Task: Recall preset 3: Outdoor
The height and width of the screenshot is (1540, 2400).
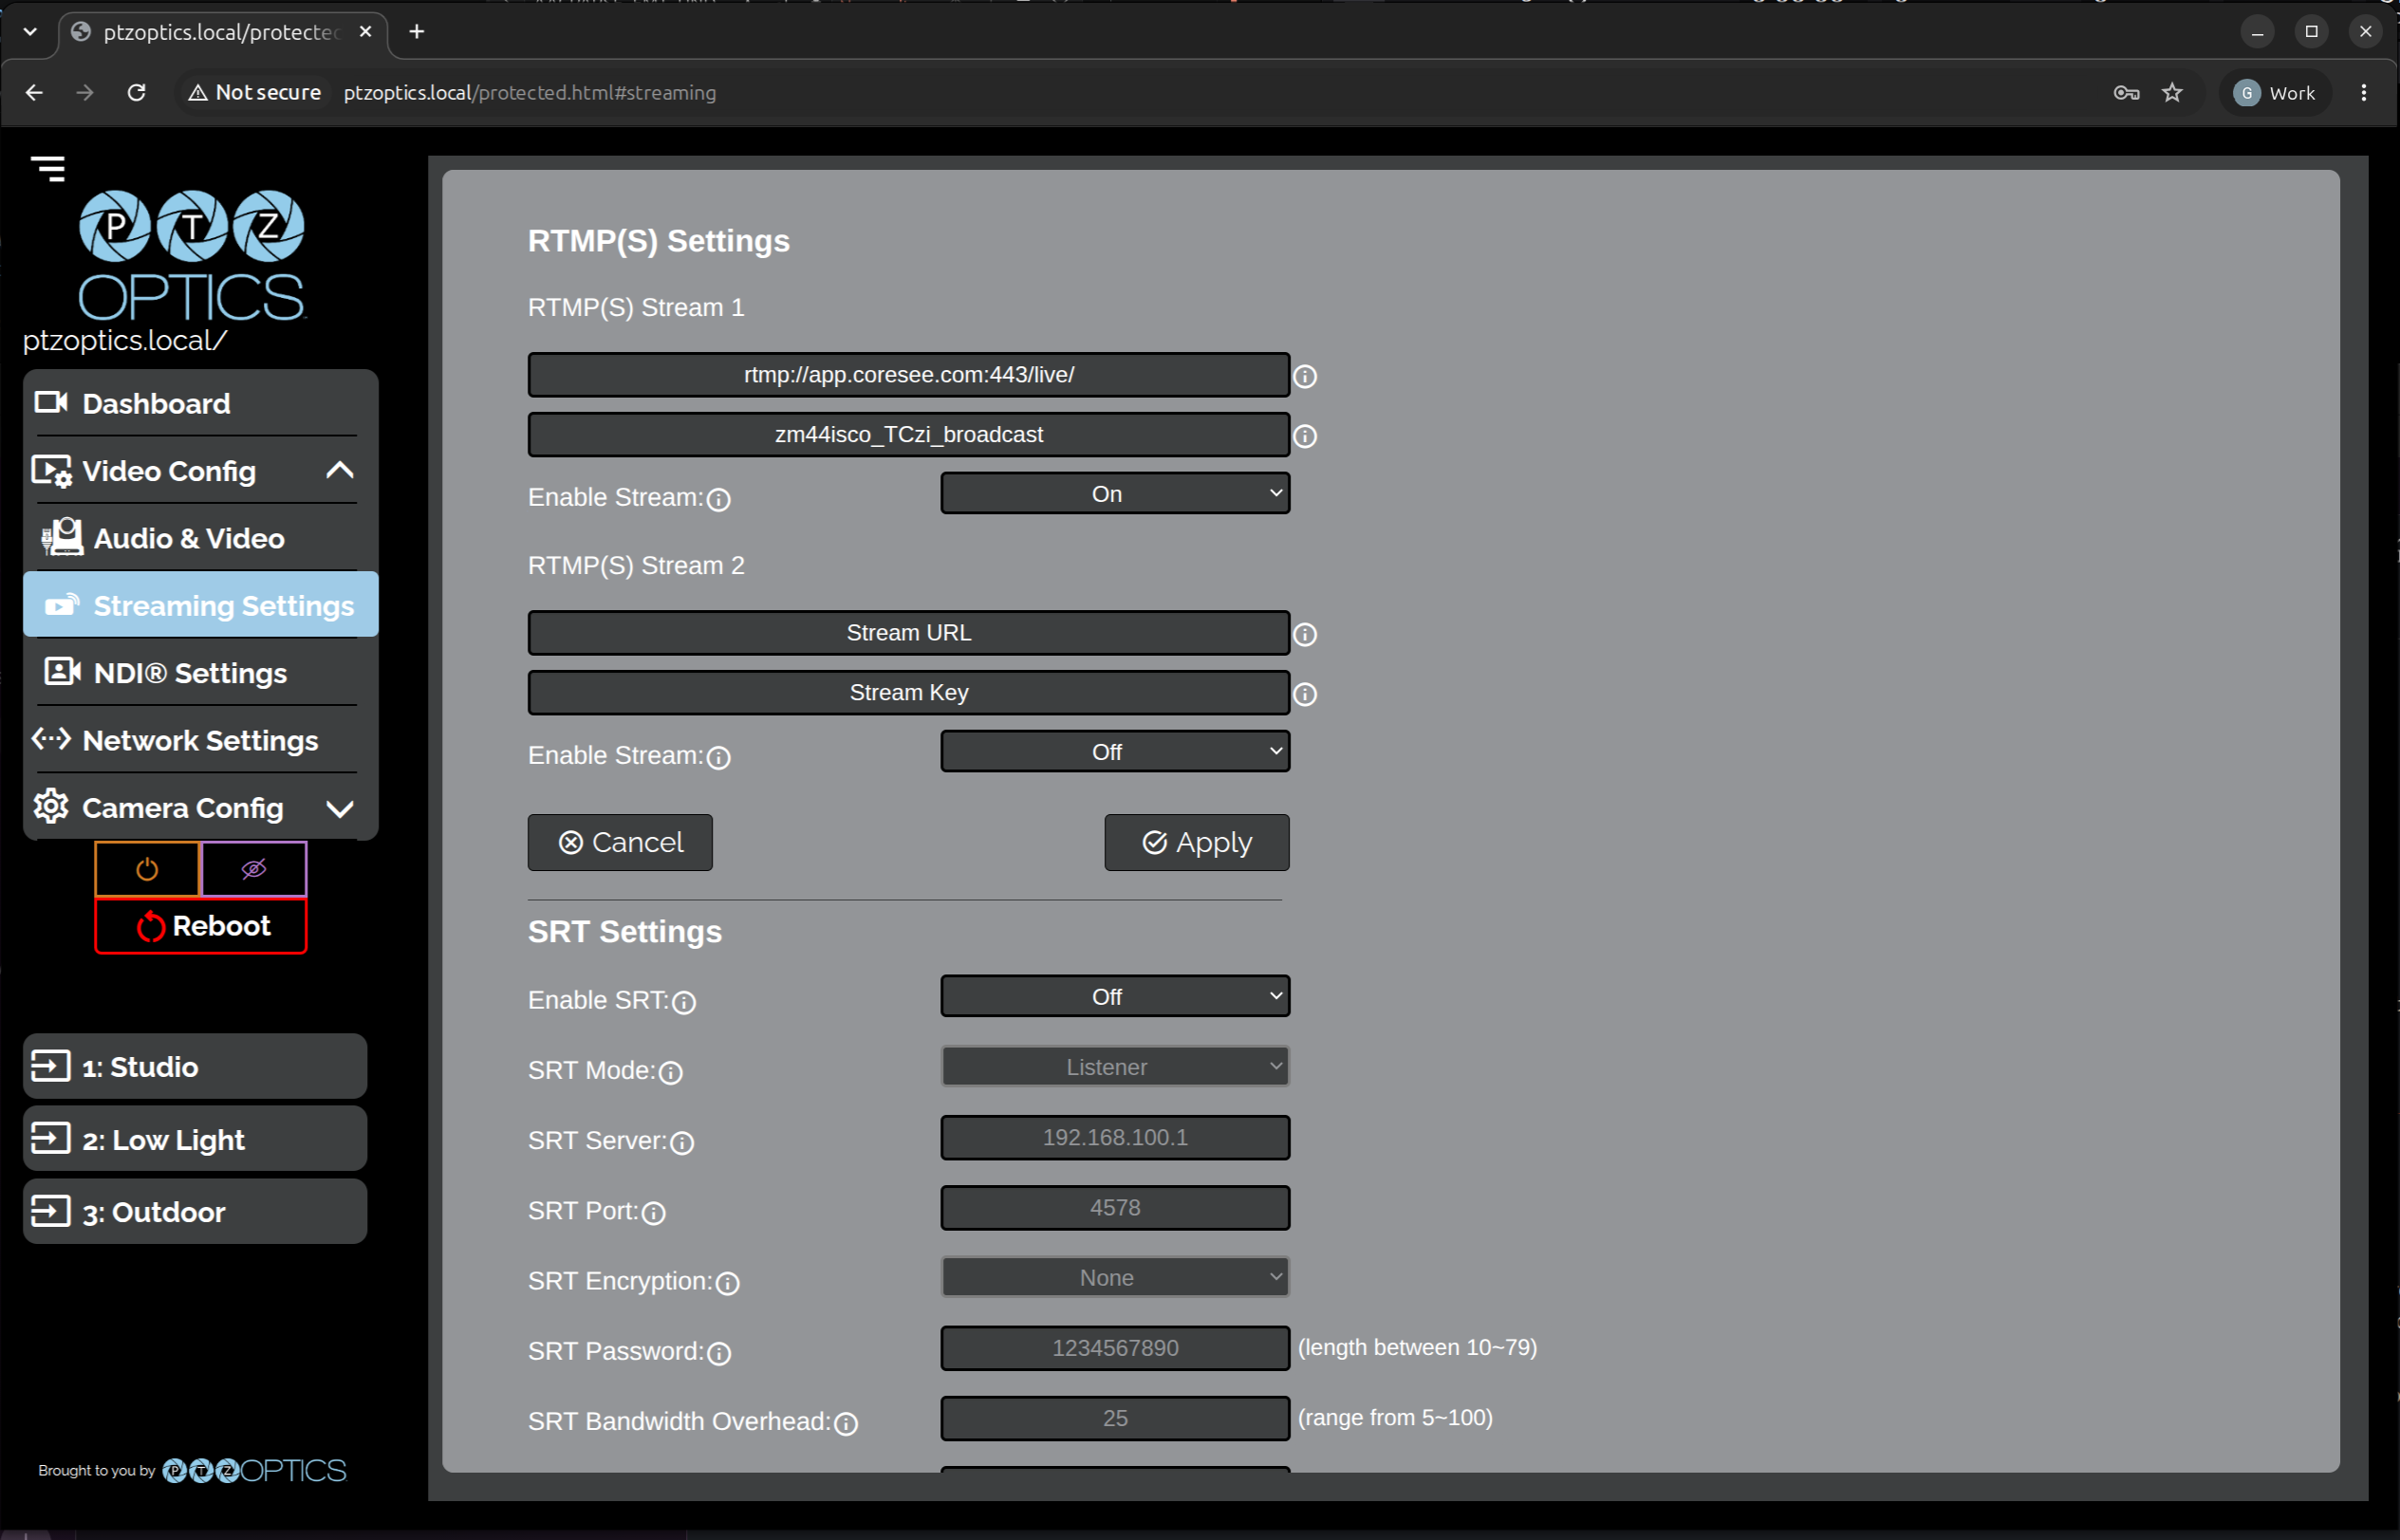Action: pyautogui.click(x=195, y=1212)
